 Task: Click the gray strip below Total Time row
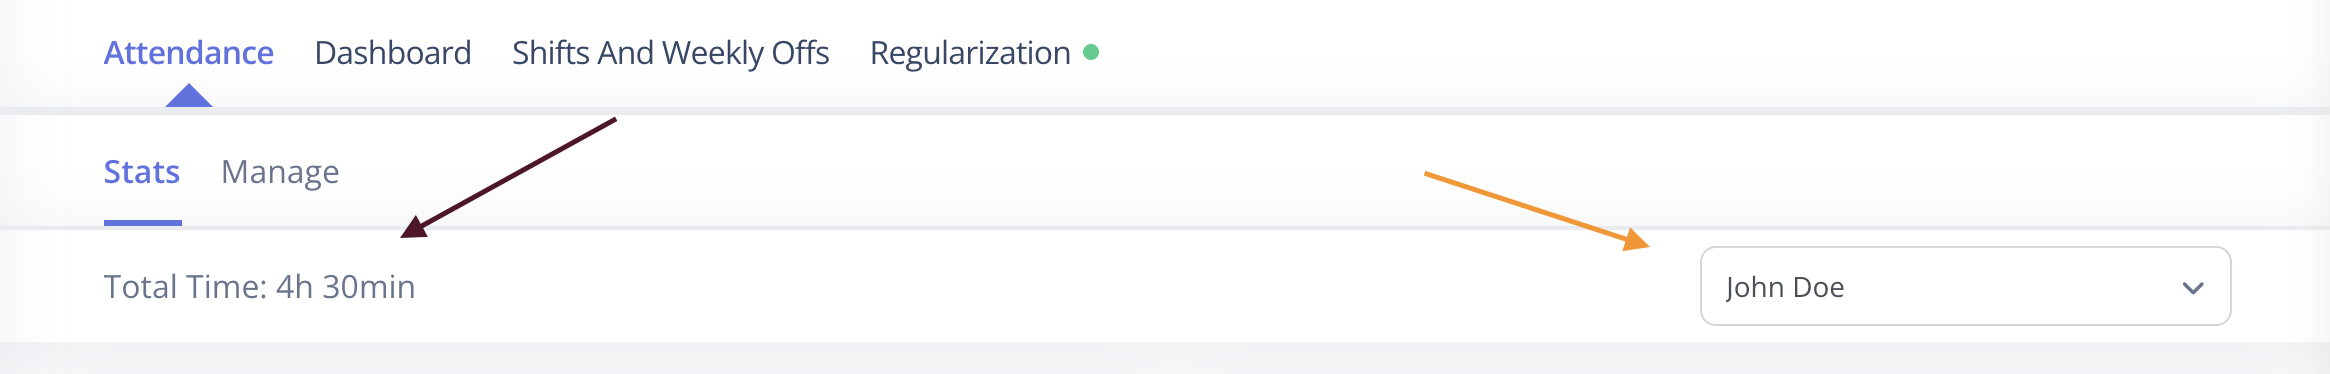1165,358
